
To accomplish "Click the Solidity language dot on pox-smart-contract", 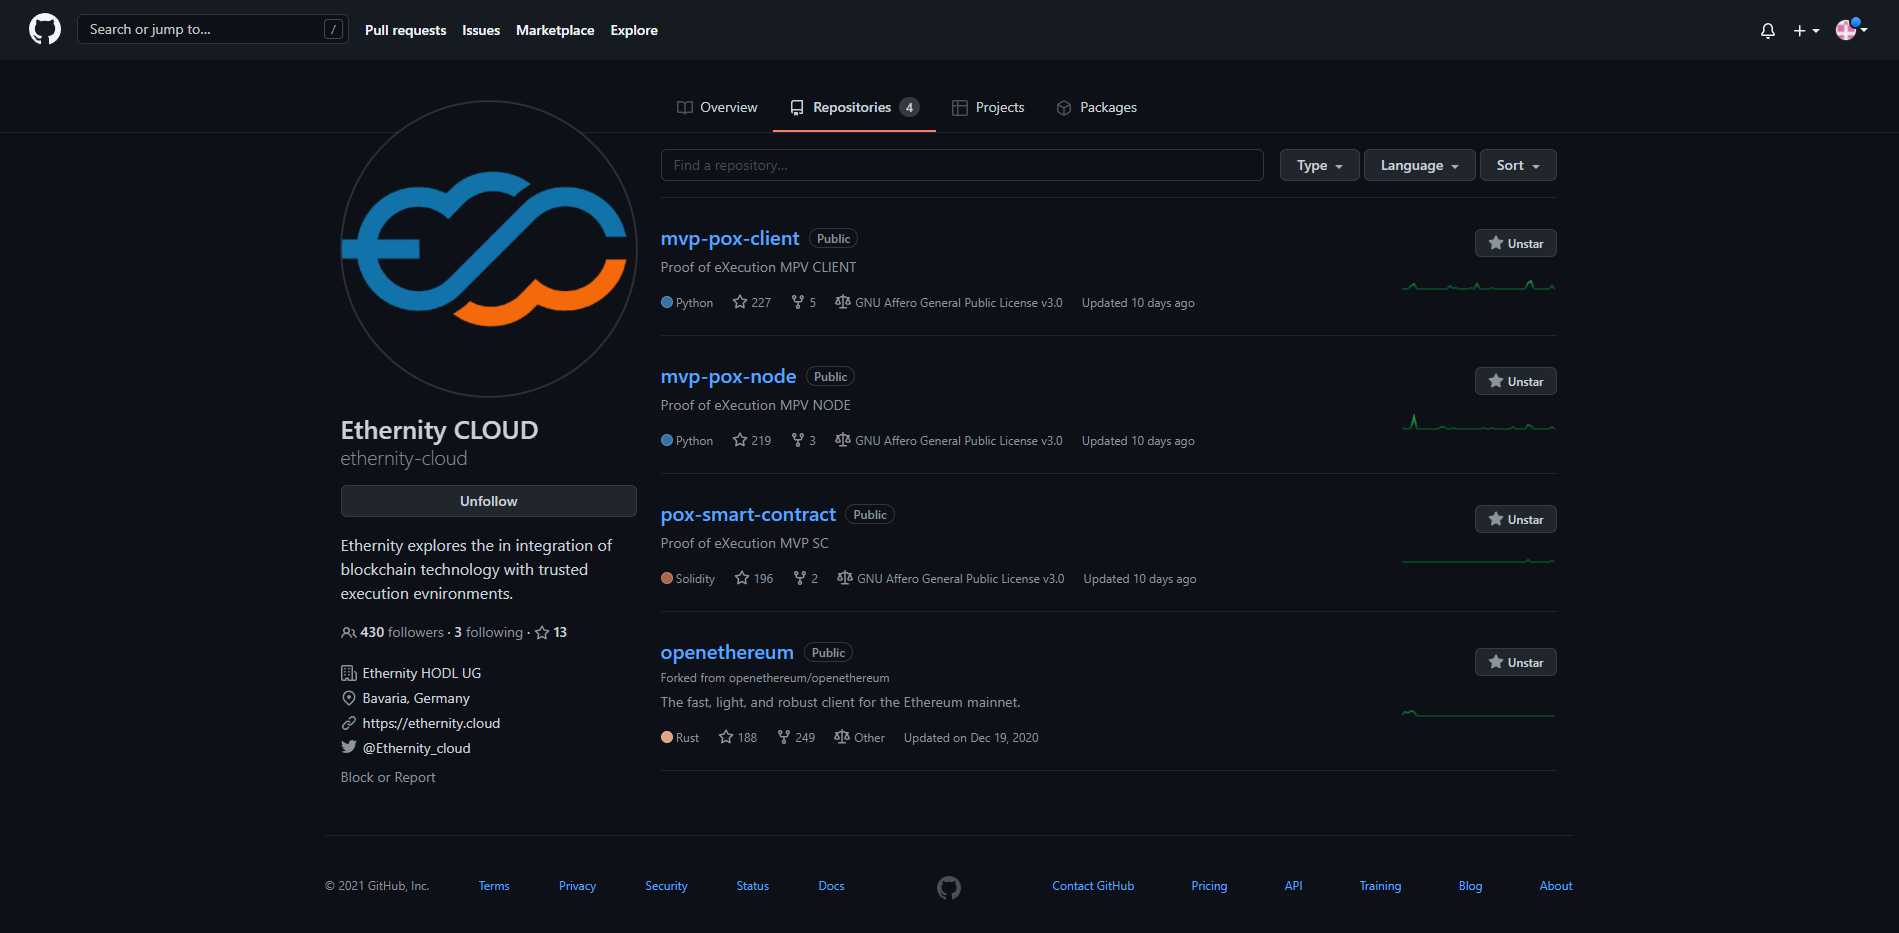I will pyautogui.click(x=667, y=578).
